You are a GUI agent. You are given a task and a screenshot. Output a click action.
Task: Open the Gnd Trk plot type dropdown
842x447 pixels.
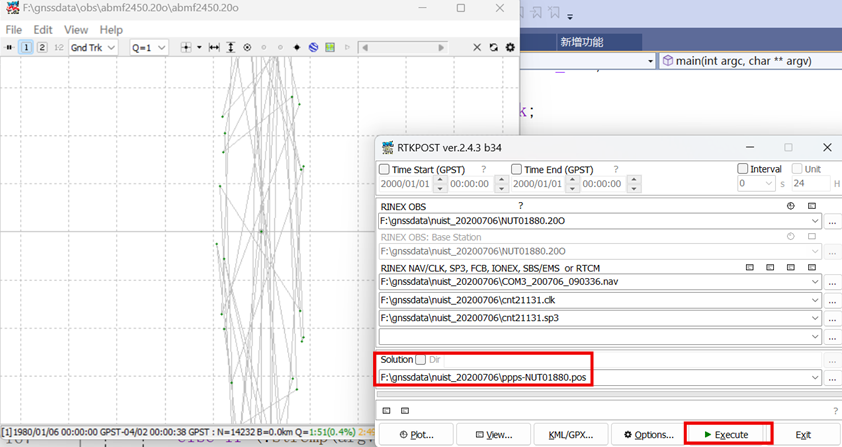[93, 47]
